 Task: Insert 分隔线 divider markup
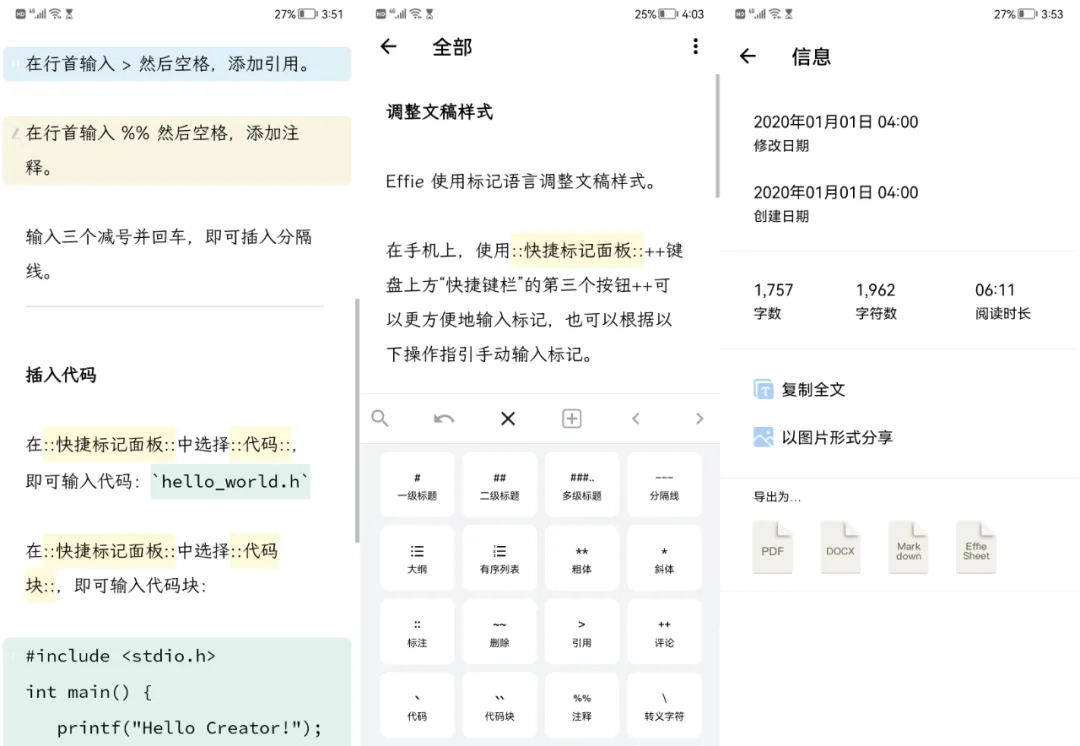[x=664, y=485]
